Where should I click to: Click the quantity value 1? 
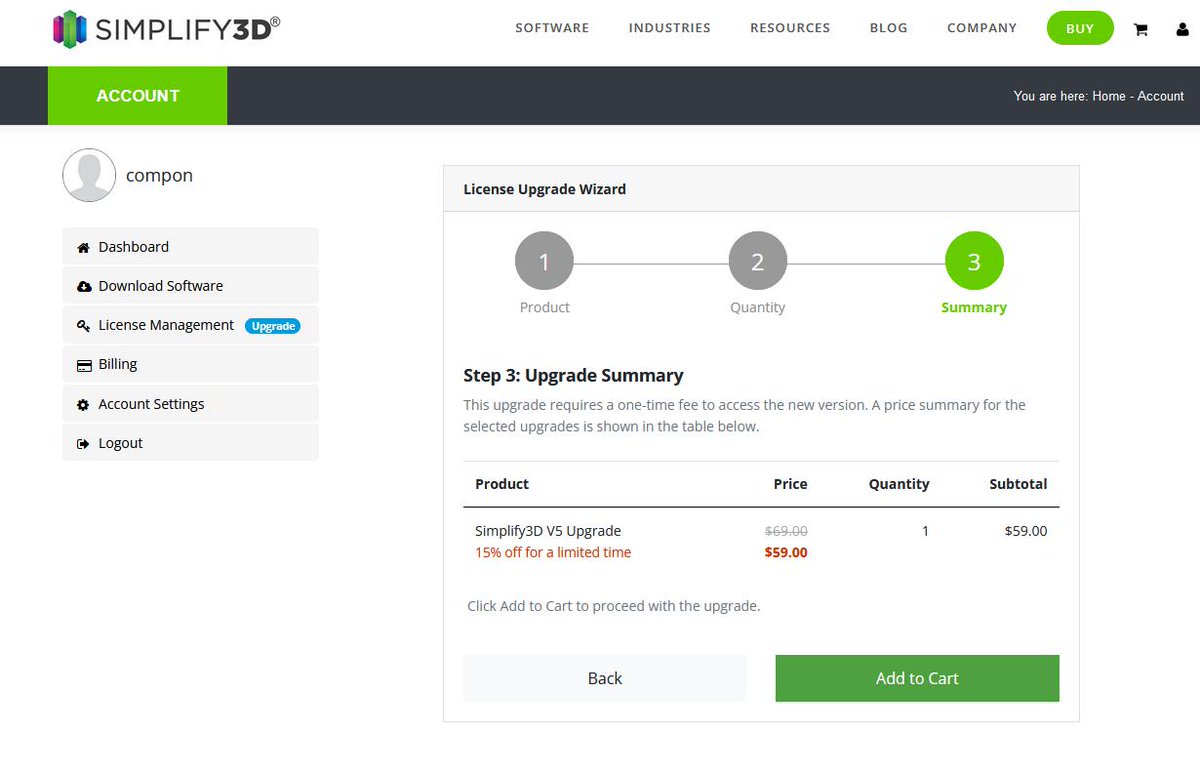[925, 531]
